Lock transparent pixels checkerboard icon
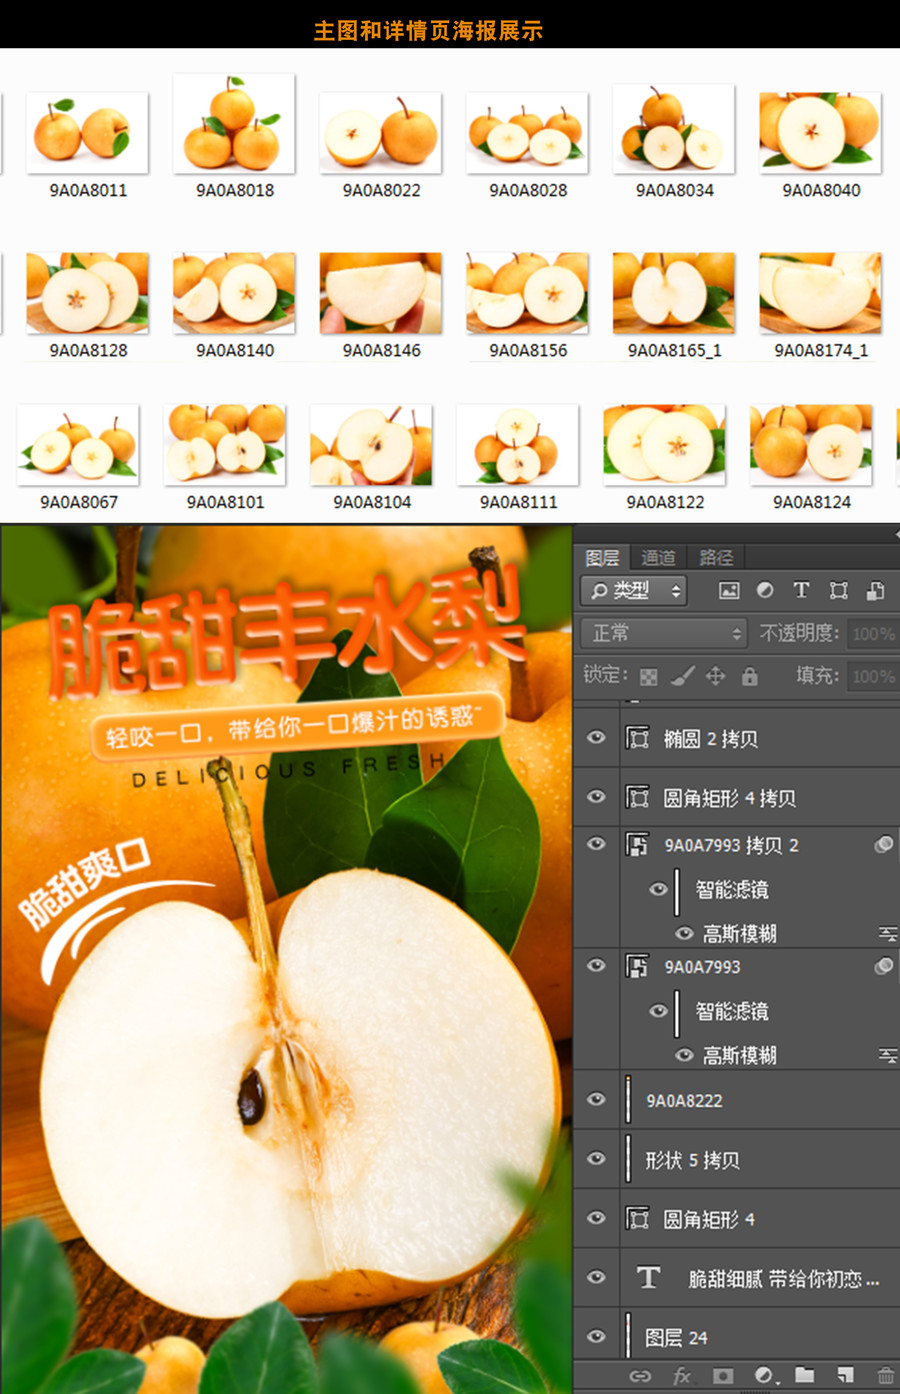The height and width of the screenshot is (1394, 900). click(x=649, y=677)
